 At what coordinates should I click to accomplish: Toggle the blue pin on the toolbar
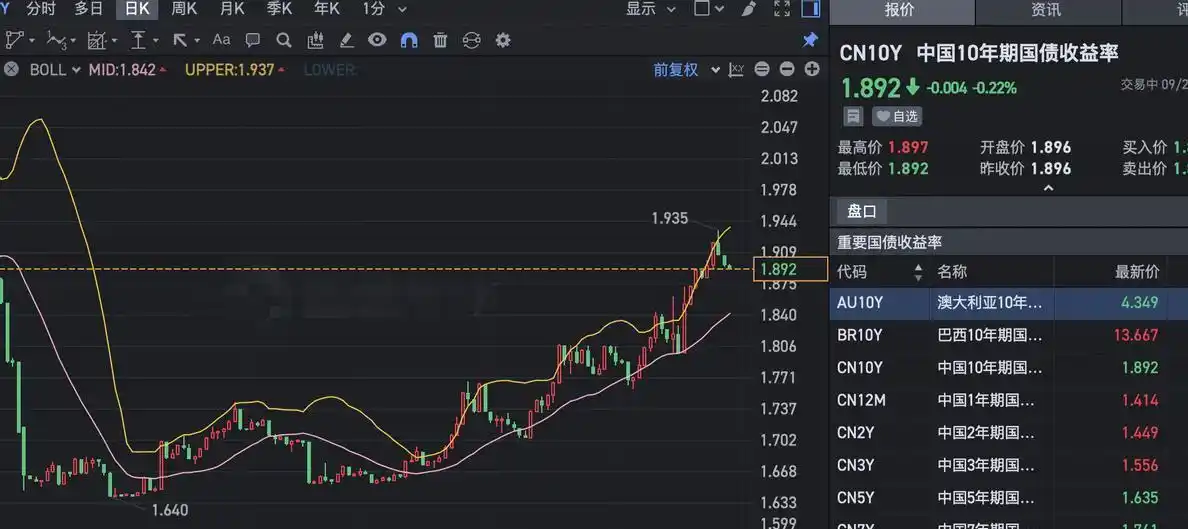[811, 40]
